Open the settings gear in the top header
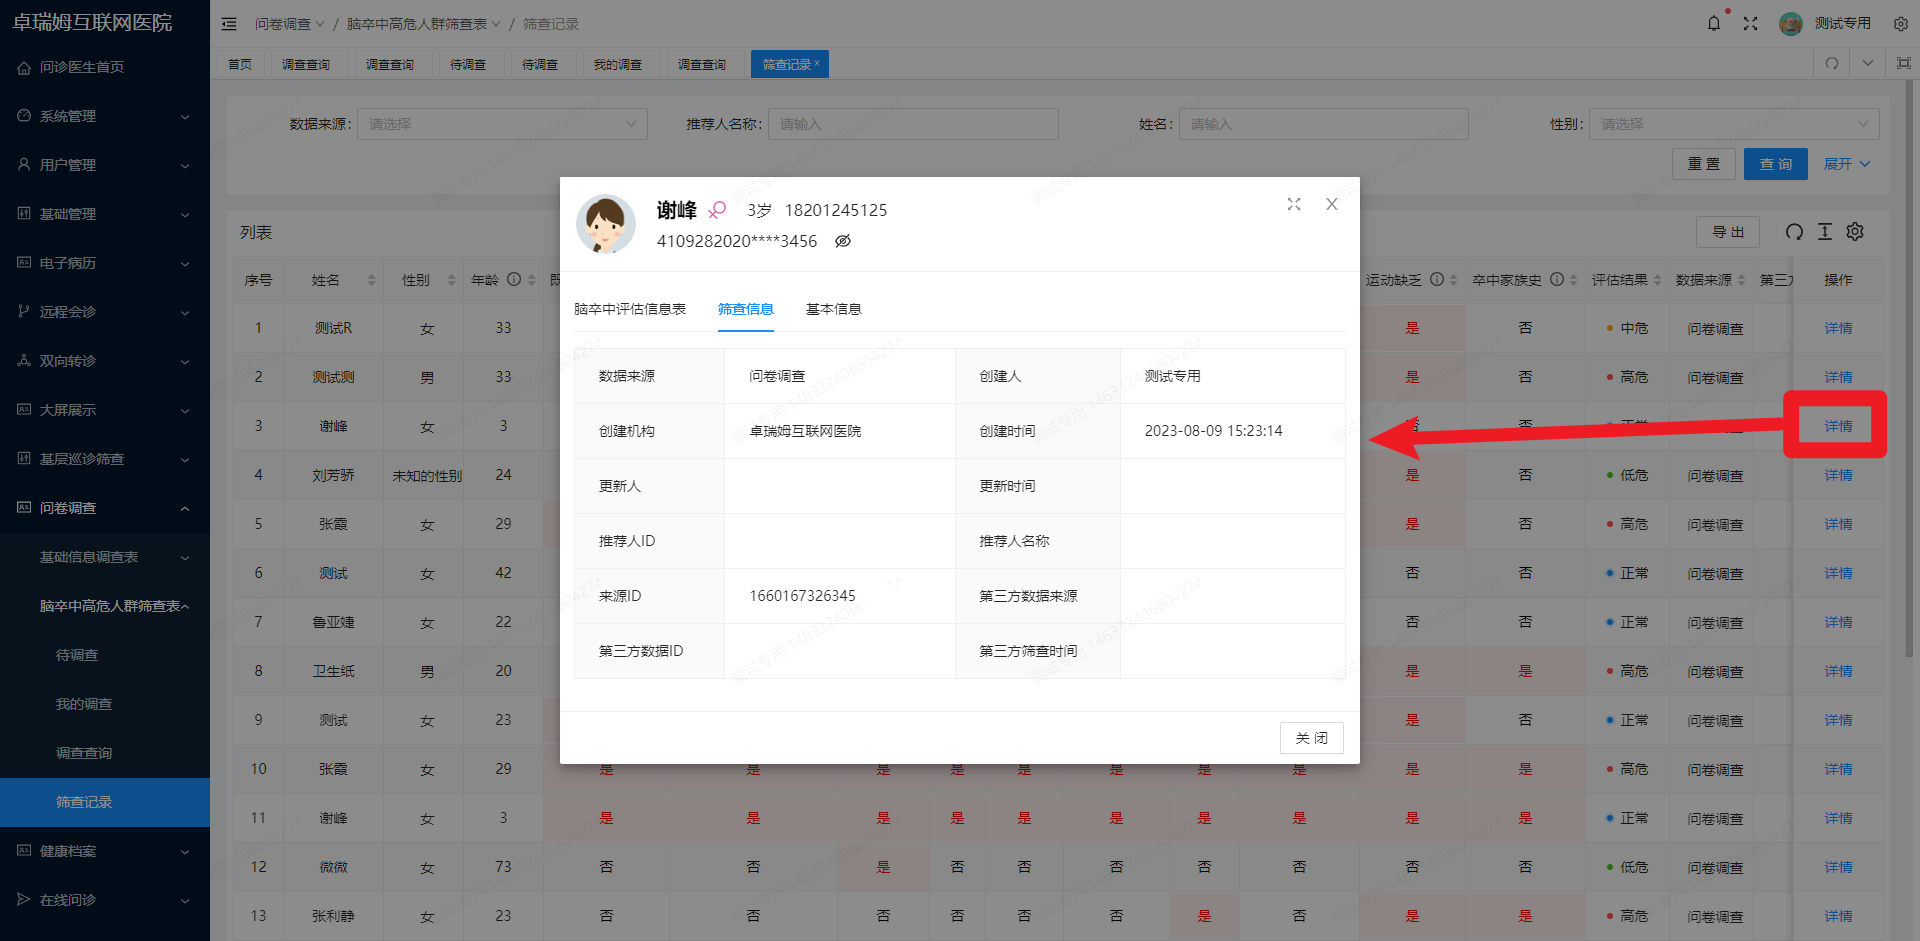 point(1900,24)
